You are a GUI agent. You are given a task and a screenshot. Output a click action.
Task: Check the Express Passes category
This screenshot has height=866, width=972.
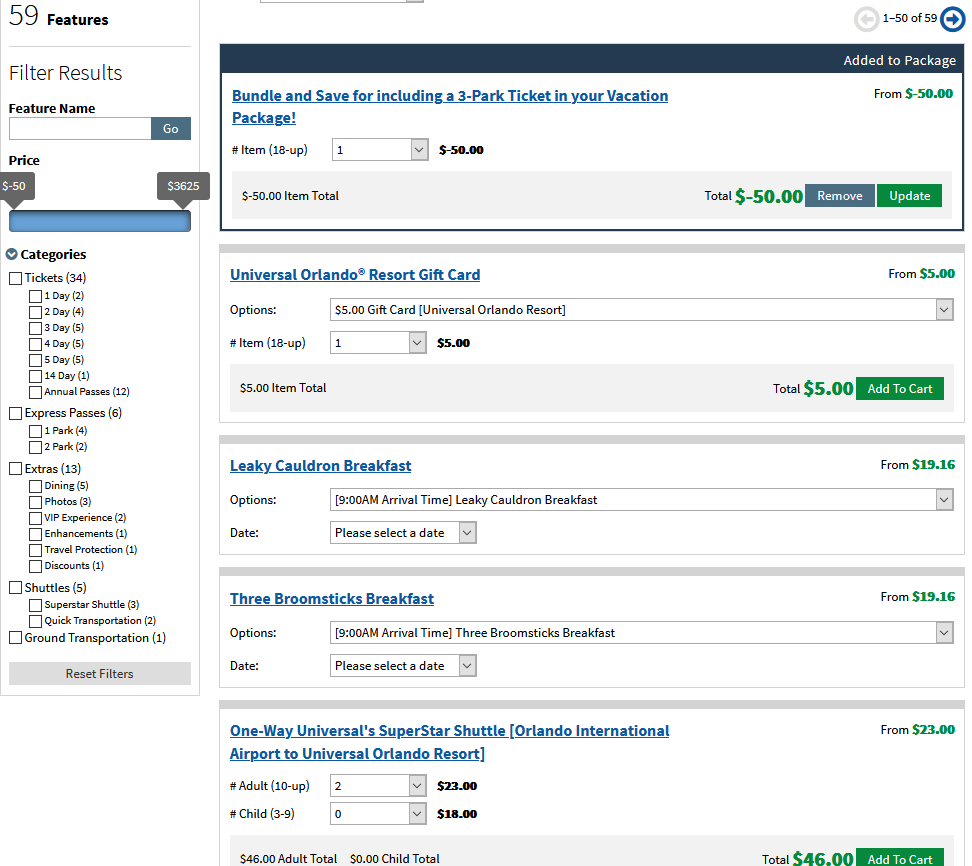[15, 413]
